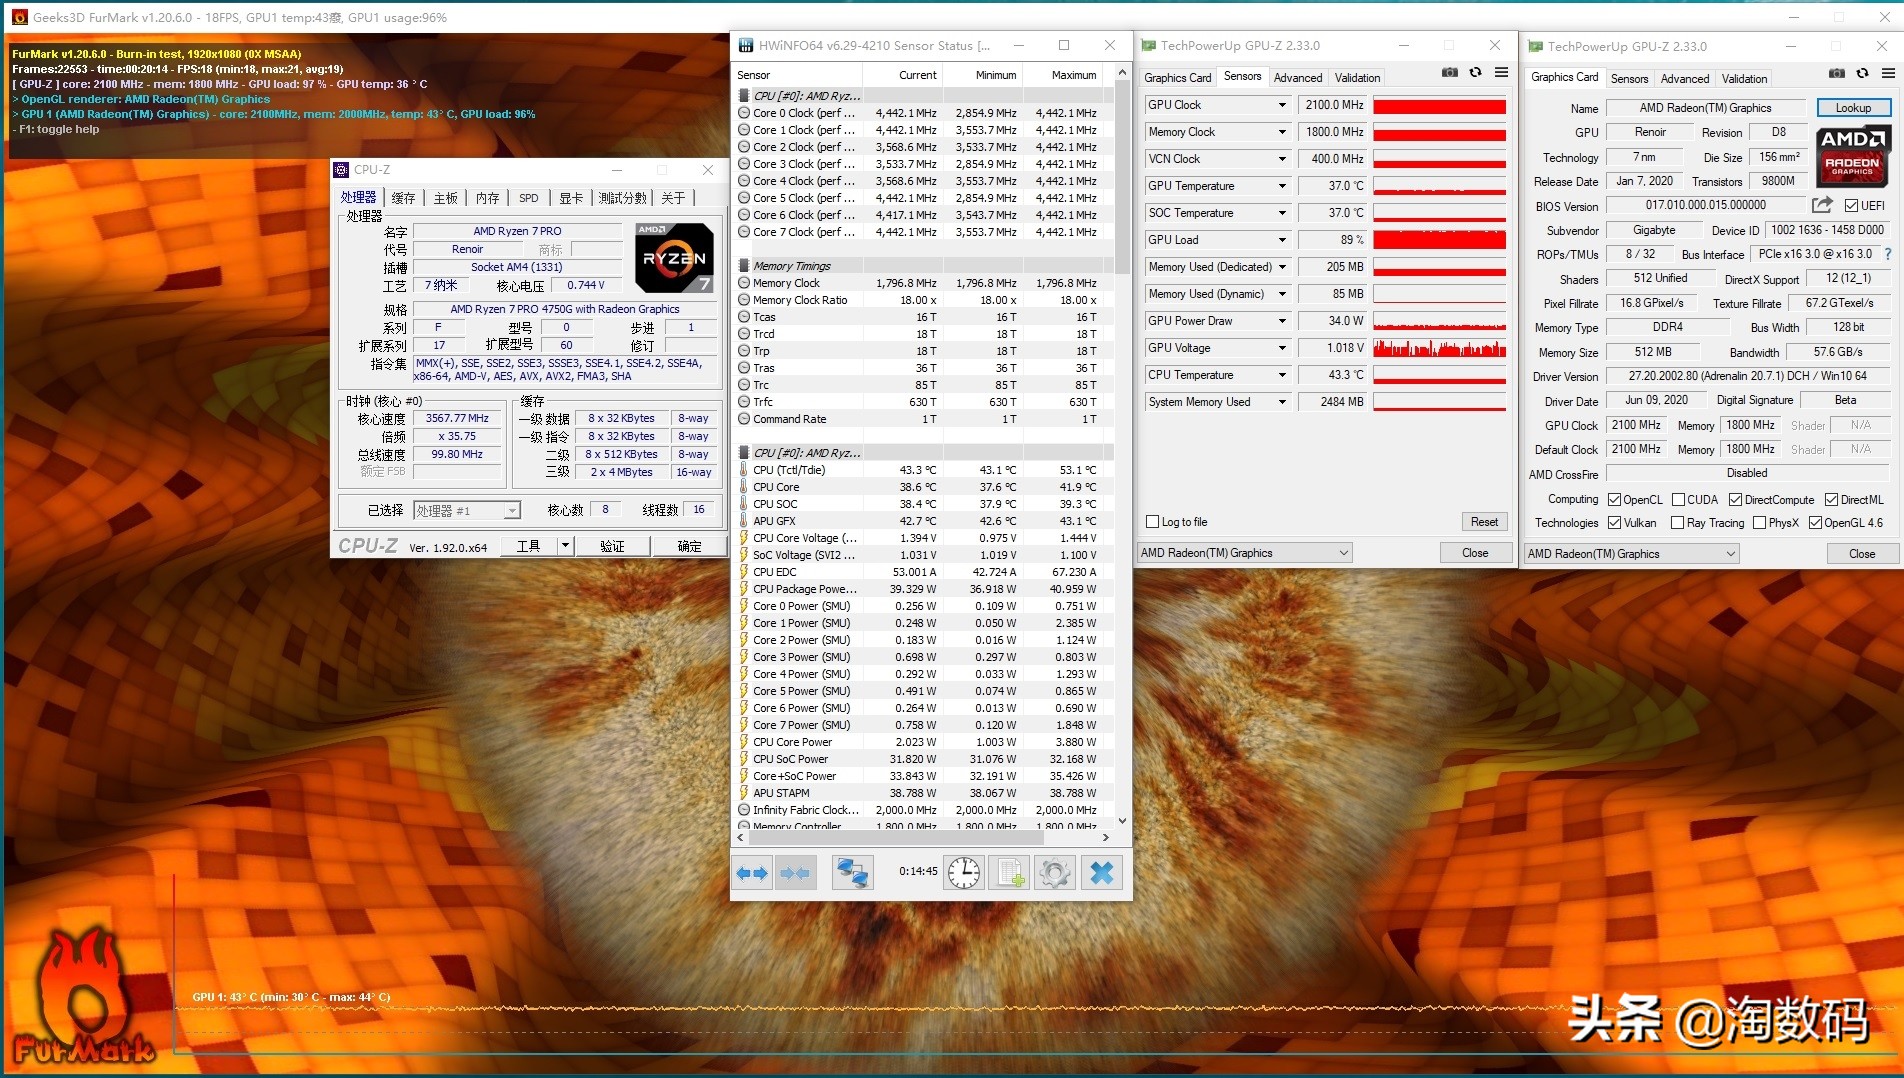The image size is (1904, 1078).
Task: Open GPU selector dropdown in GPU-Z Sensors window
Action: pyautogui.click(x=1244, y=553)
